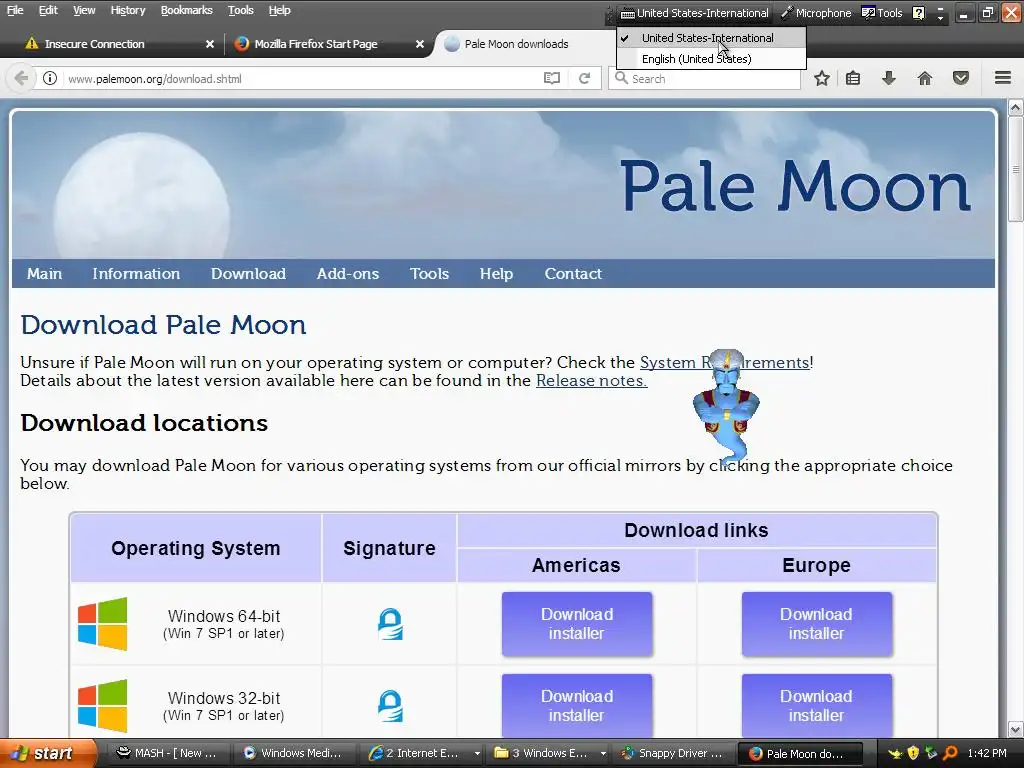The height and width of the screenshot is (768, 1024).
Task: Open the Add-ons navigation link
Action: 347,274
